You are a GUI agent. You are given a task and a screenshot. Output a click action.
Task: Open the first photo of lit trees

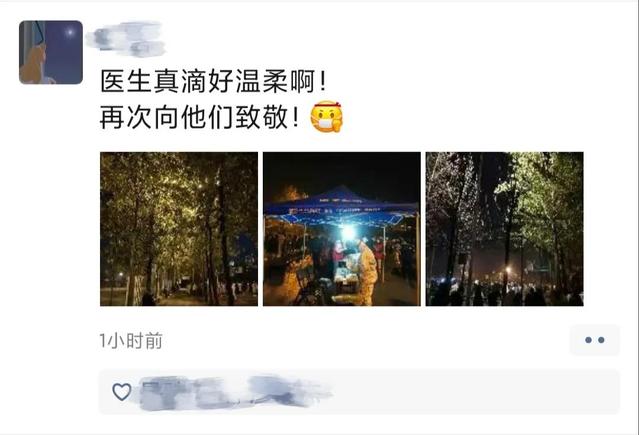(179, 229)
